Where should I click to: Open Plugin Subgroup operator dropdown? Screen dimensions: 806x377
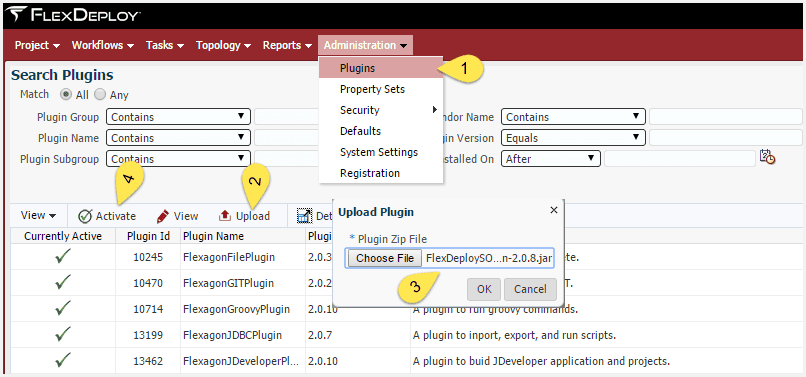pos(178,159)
